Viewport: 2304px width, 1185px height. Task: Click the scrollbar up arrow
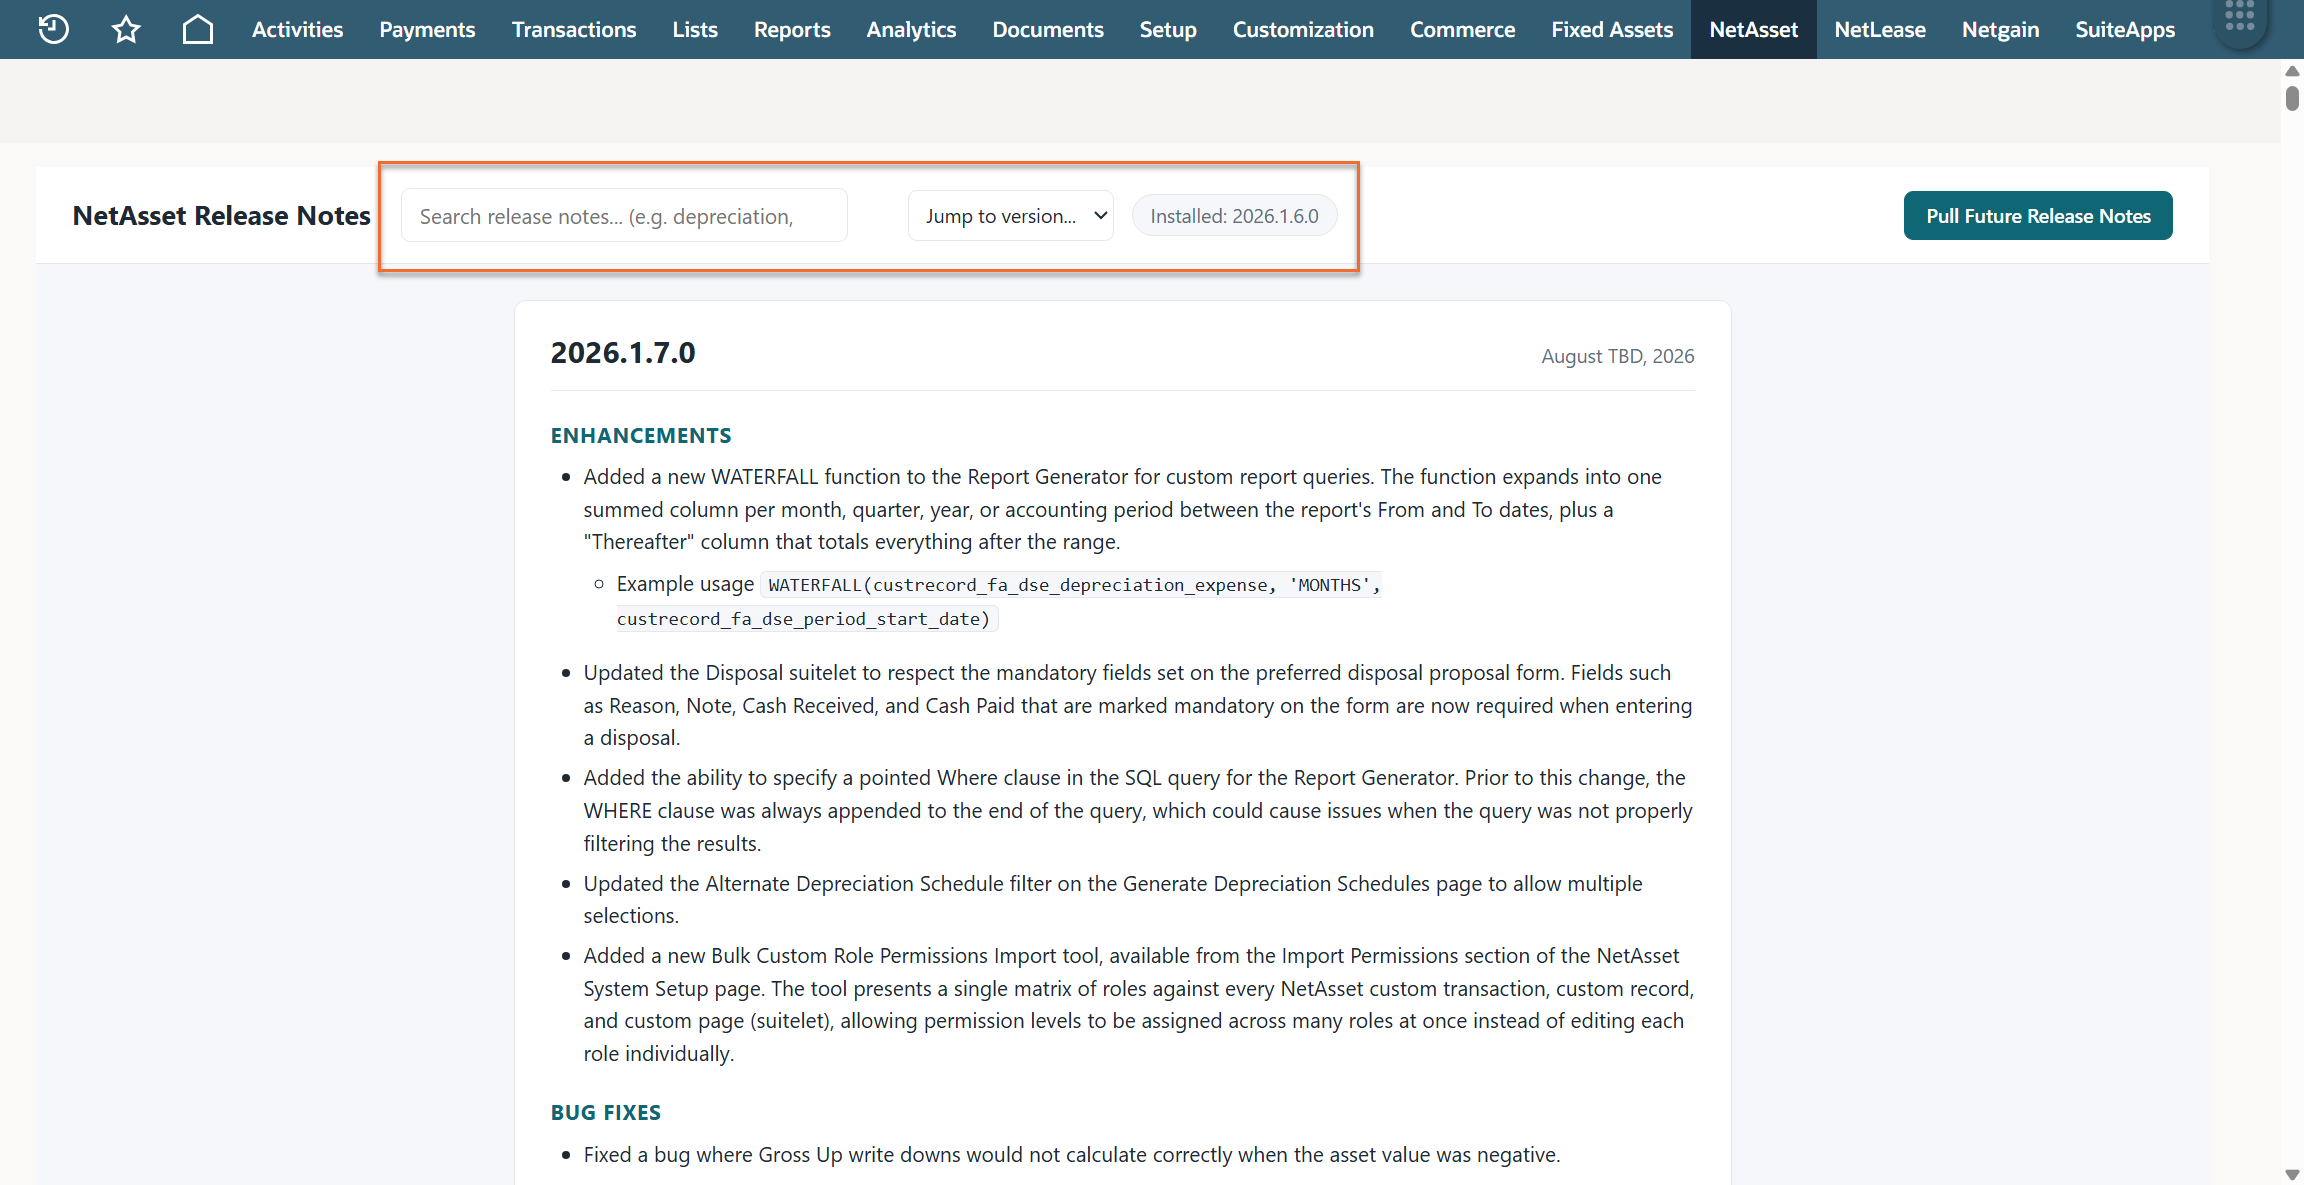tap(2292, 70)
